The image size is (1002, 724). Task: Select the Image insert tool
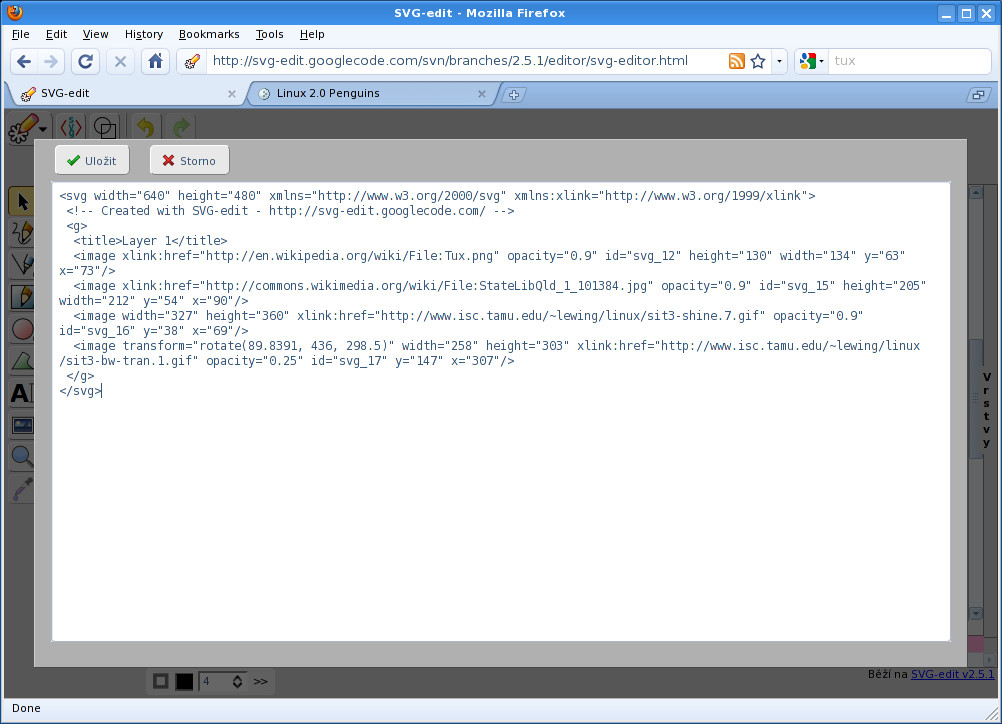point(22,425)
